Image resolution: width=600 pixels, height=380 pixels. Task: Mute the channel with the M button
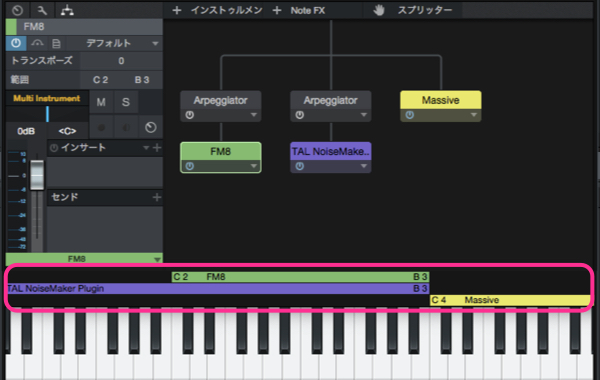pyautogui.click(x=101, y=102)
